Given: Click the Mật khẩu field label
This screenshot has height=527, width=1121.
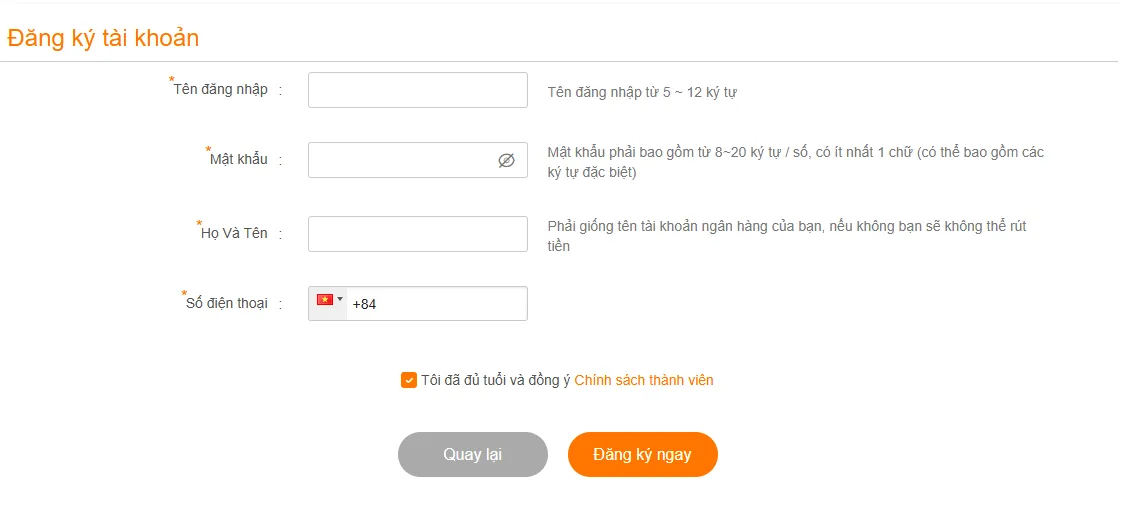Looking at the screenshot, I should pyautogui.click(x=239, y=159).
